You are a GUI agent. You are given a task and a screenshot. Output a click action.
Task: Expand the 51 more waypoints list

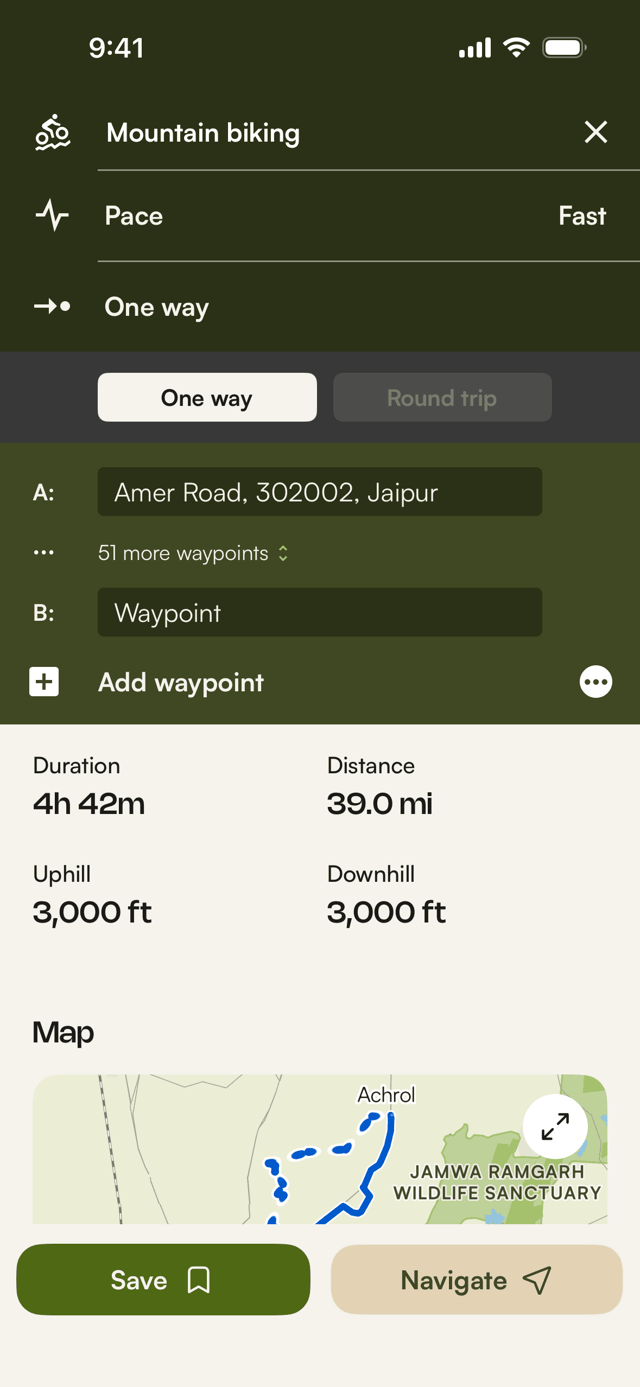193,553
